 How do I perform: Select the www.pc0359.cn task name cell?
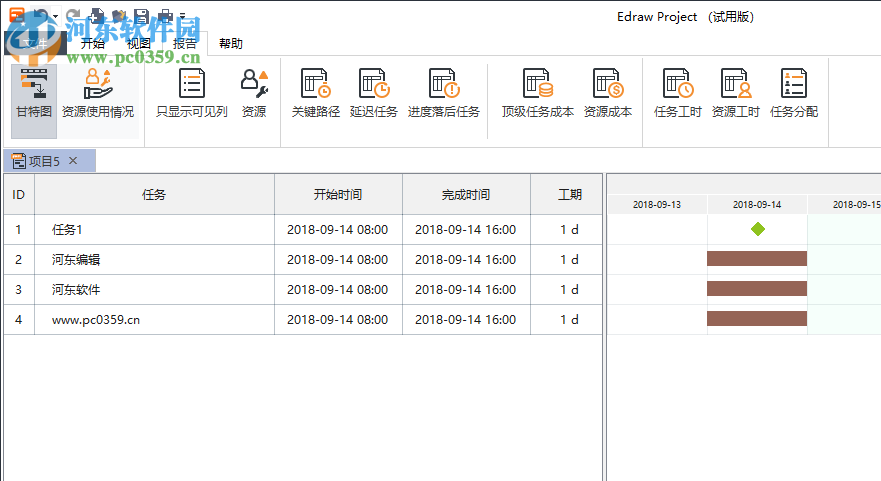click(x=155, y=320)
